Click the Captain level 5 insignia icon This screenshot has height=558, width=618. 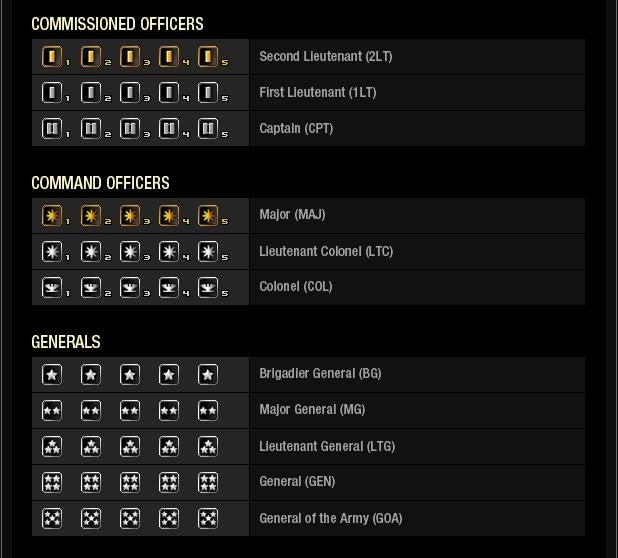(x=208, y=129)
